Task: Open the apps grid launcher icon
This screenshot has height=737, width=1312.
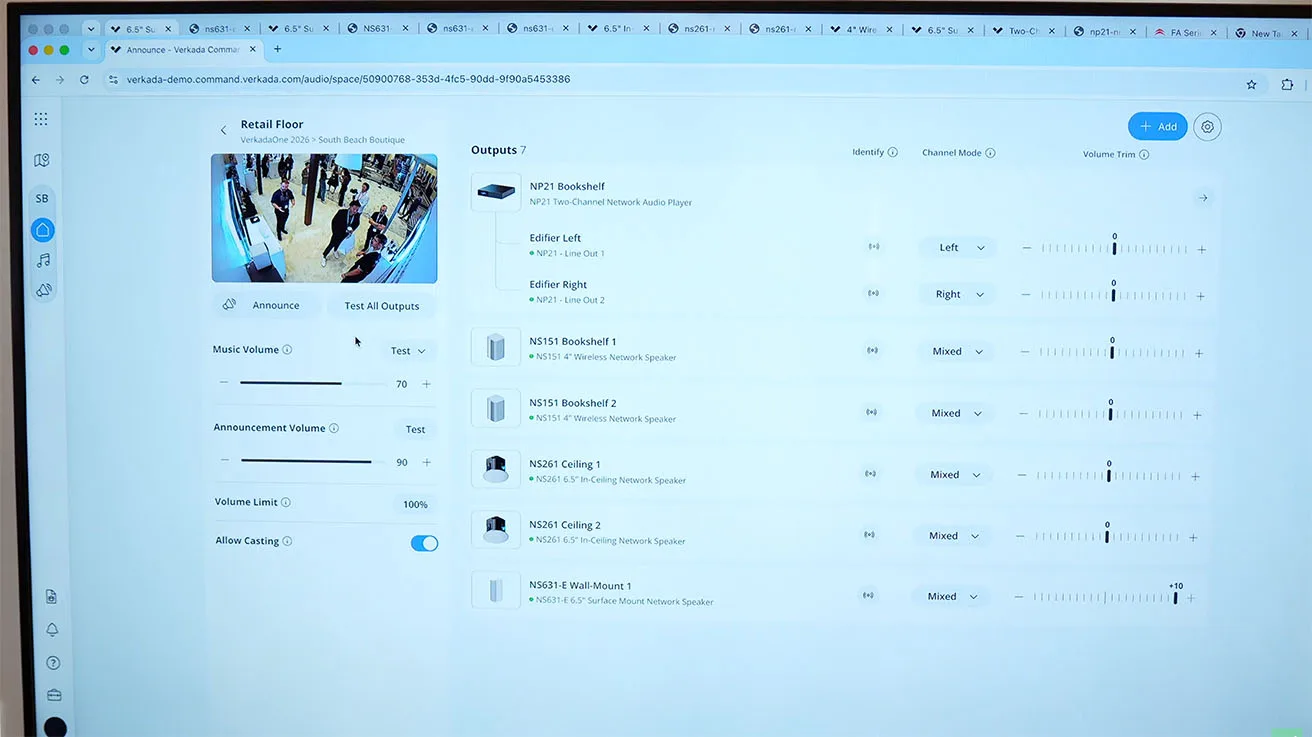Action: coord(41,119)
